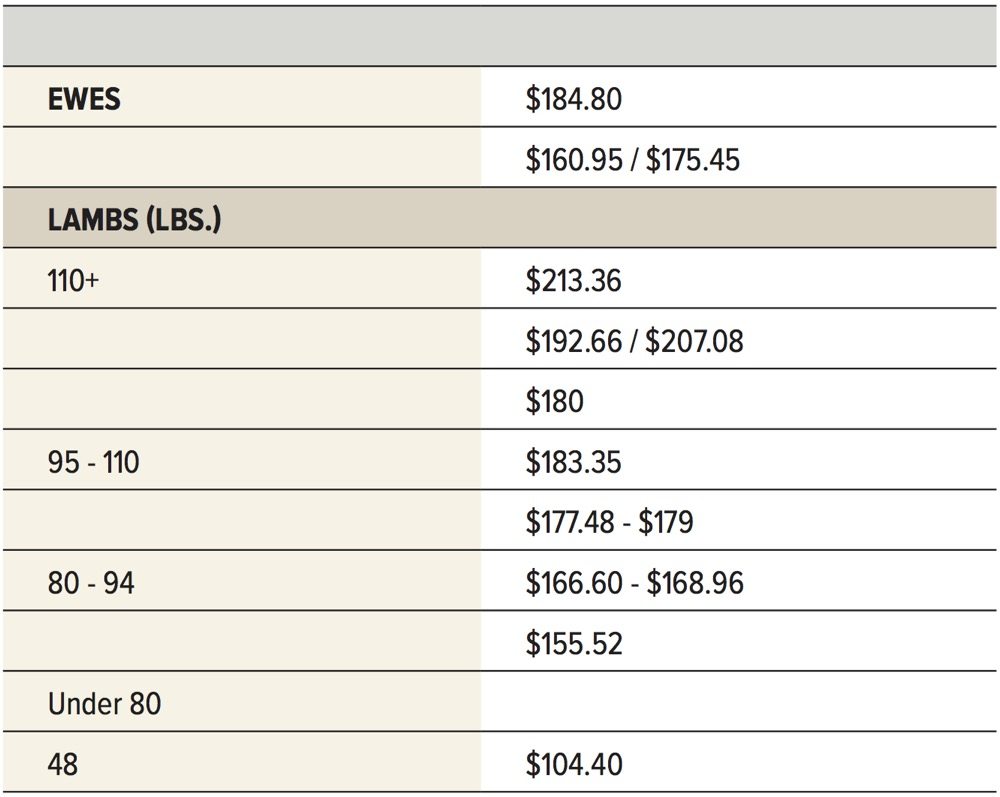Image resolution: width=1000 pixels, height=797 pixels.
Task: Select the LAMBS (LBS.) section header
Action: click(134, 220)
